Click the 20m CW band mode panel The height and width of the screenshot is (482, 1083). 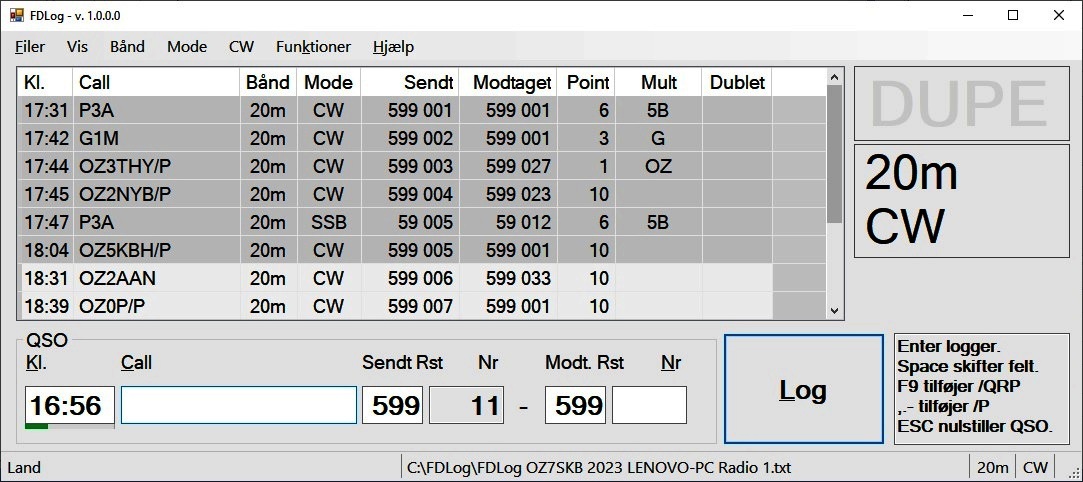(961, 200)
